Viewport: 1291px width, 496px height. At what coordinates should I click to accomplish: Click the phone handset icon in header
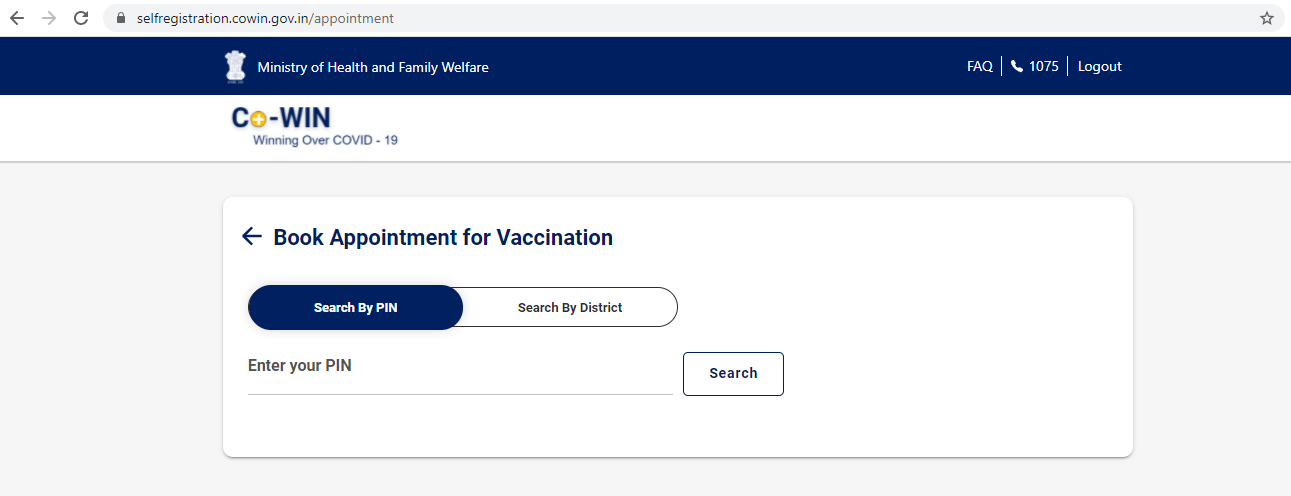point(1017,66)
